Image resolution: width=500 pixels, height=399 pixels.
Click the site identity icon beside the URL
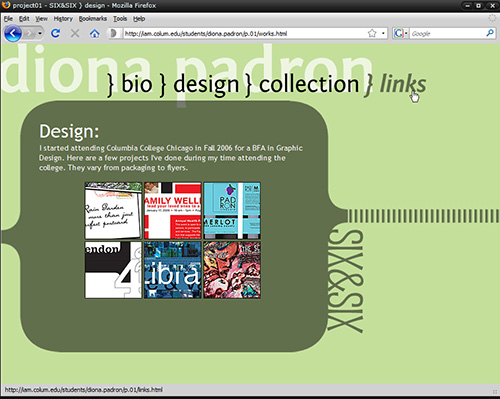(113, 33)
